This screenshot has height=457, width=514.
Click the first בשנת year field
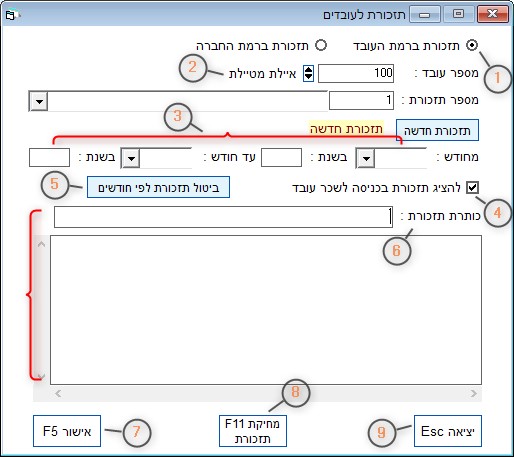coord(281,158)
